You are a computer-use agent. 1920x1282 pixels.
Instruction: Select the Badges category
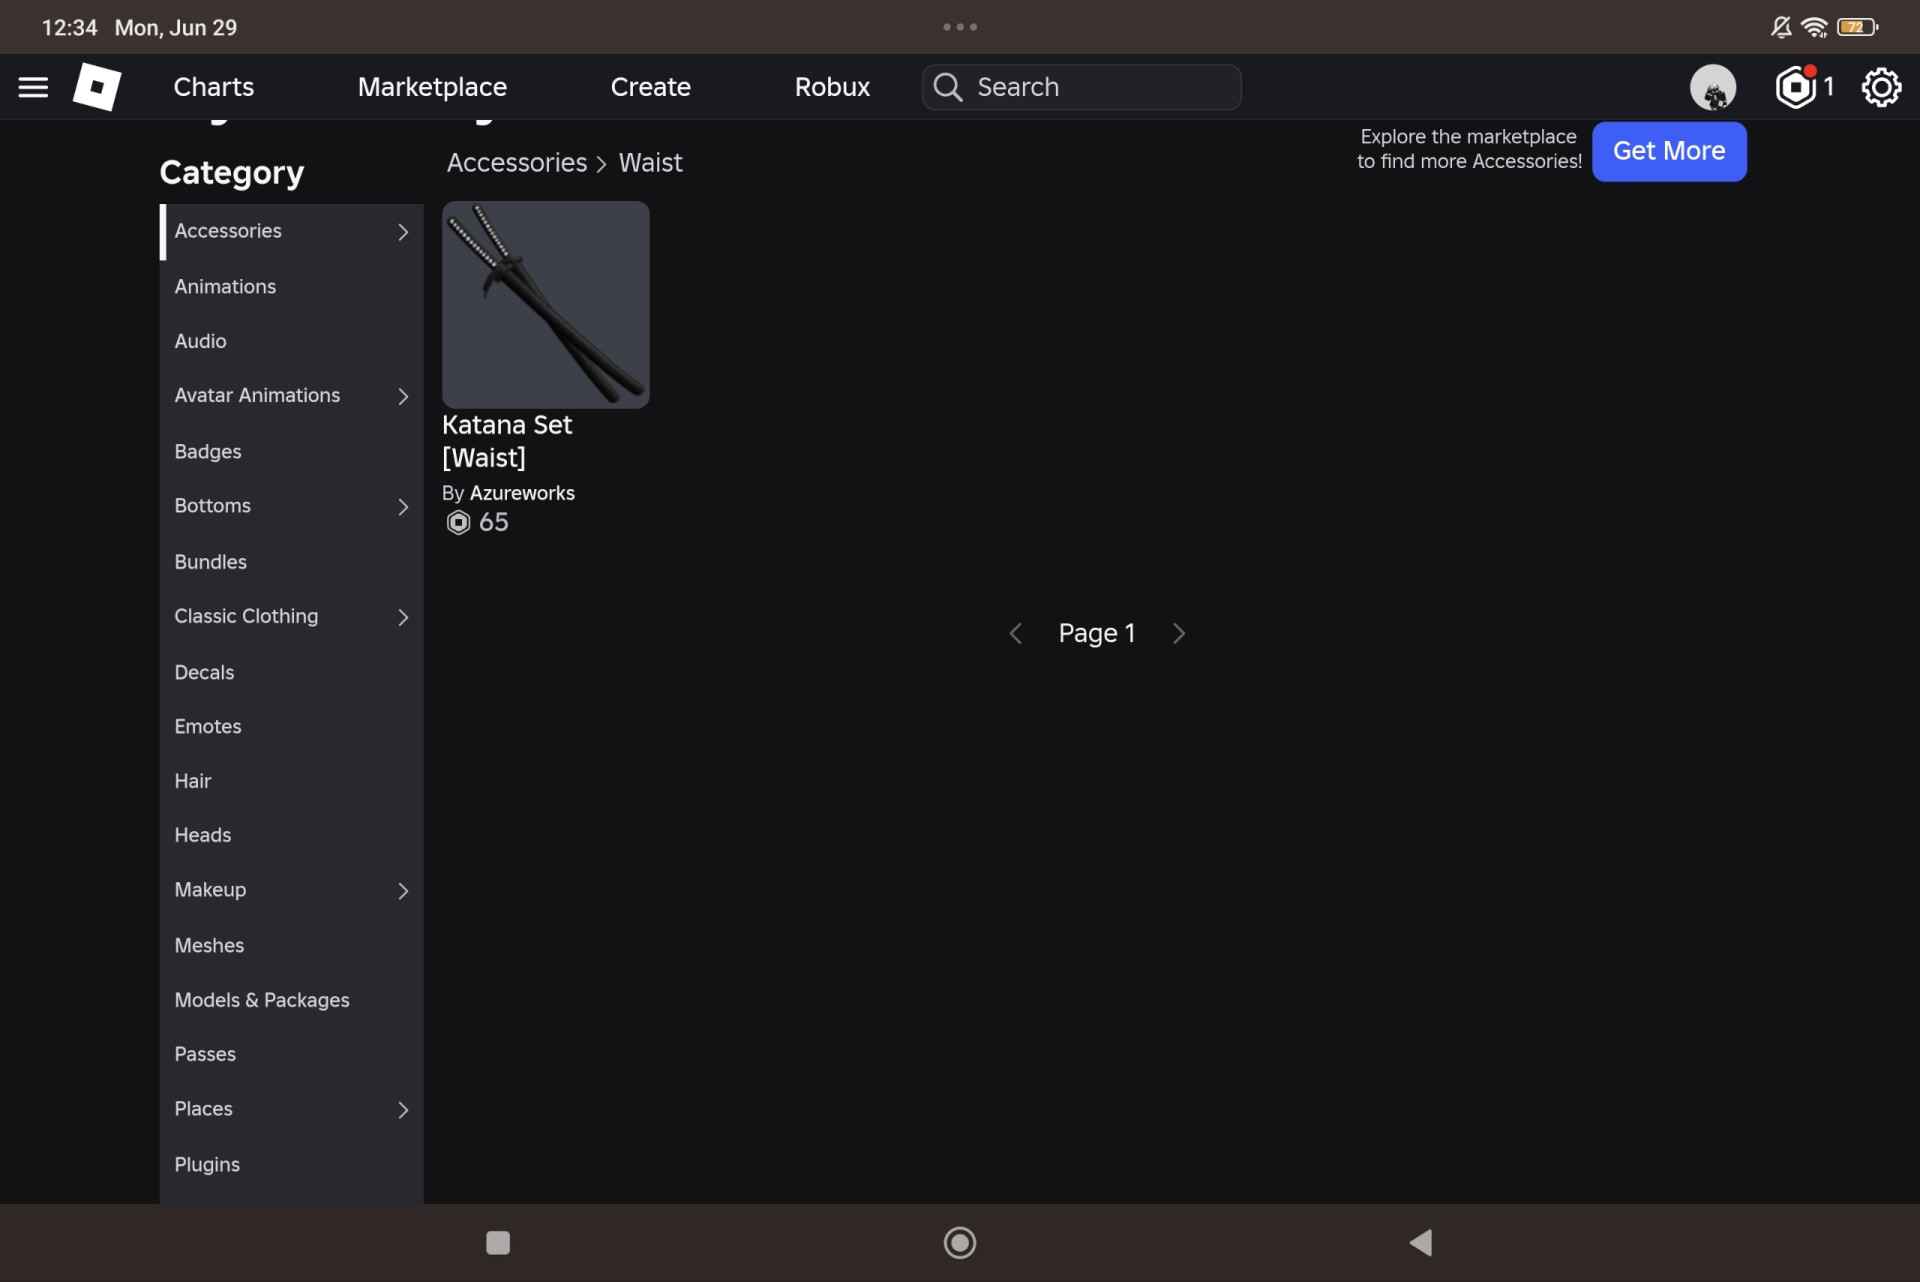point(292,451)
